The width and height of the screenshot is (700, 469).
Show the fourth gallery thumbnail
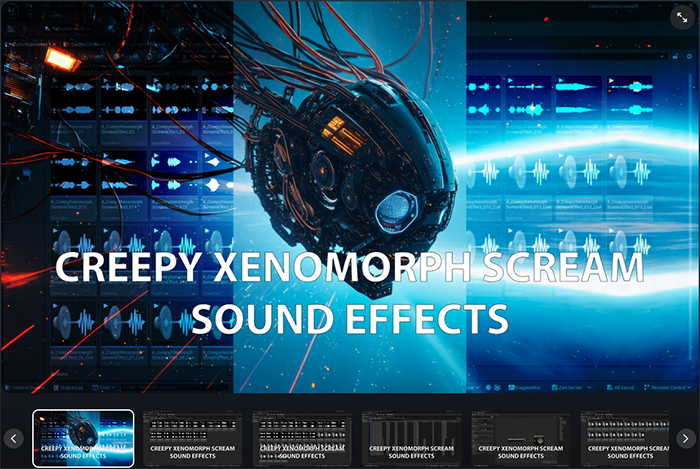(x=412, y=438)
